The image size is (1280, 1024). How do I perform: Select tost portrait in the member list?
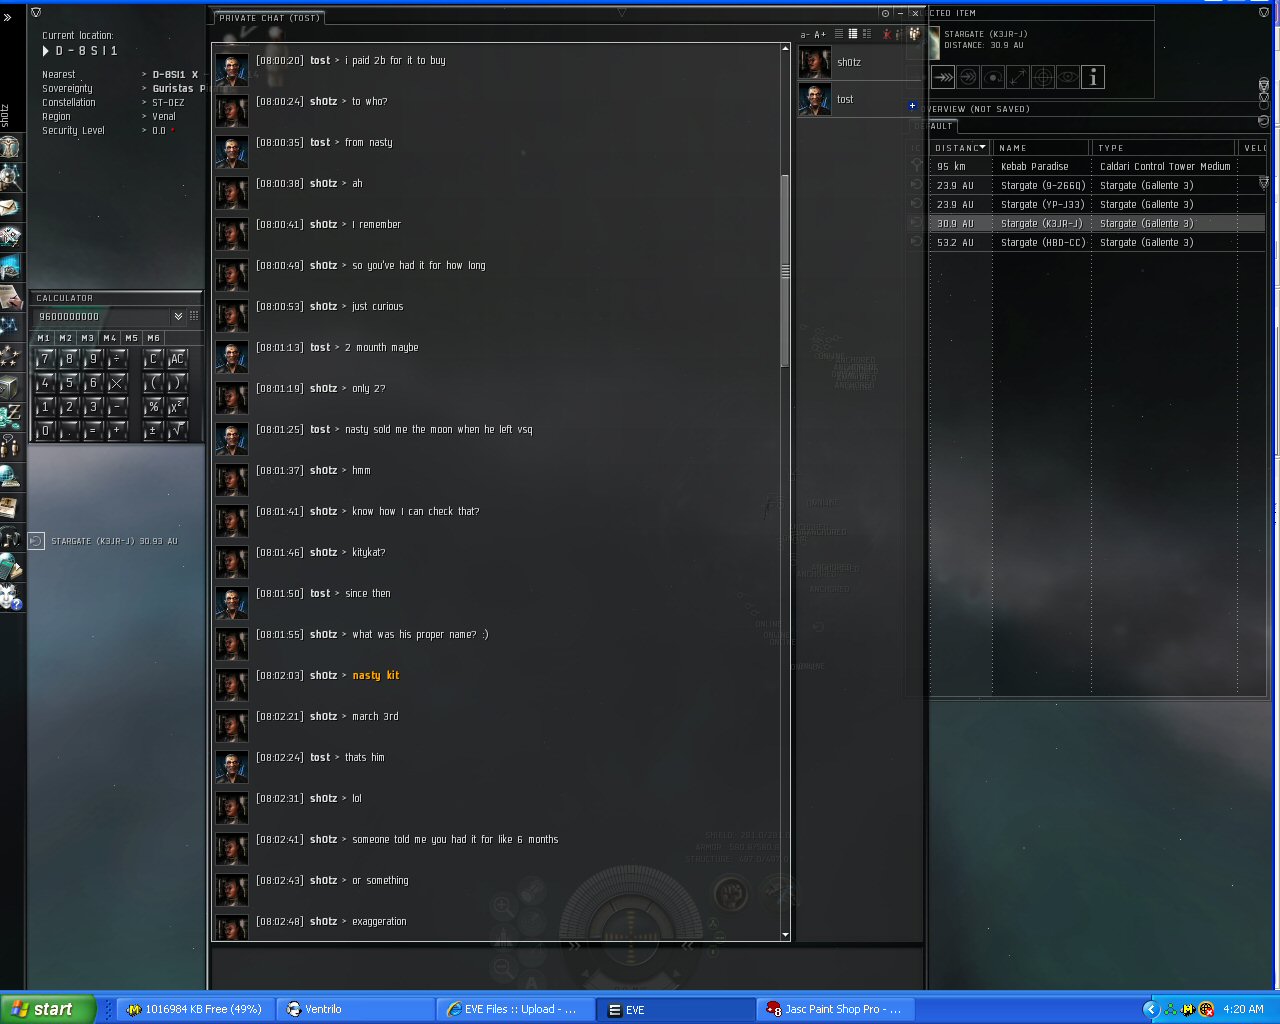click(815, 99)
